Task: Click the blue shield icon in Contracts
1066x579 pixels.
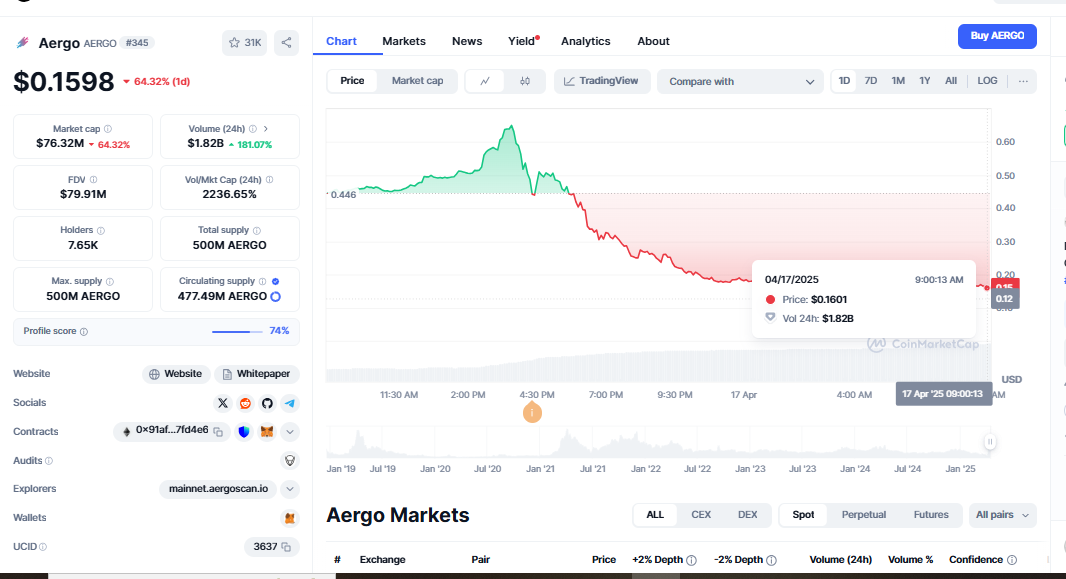Action: pos(244,432)
